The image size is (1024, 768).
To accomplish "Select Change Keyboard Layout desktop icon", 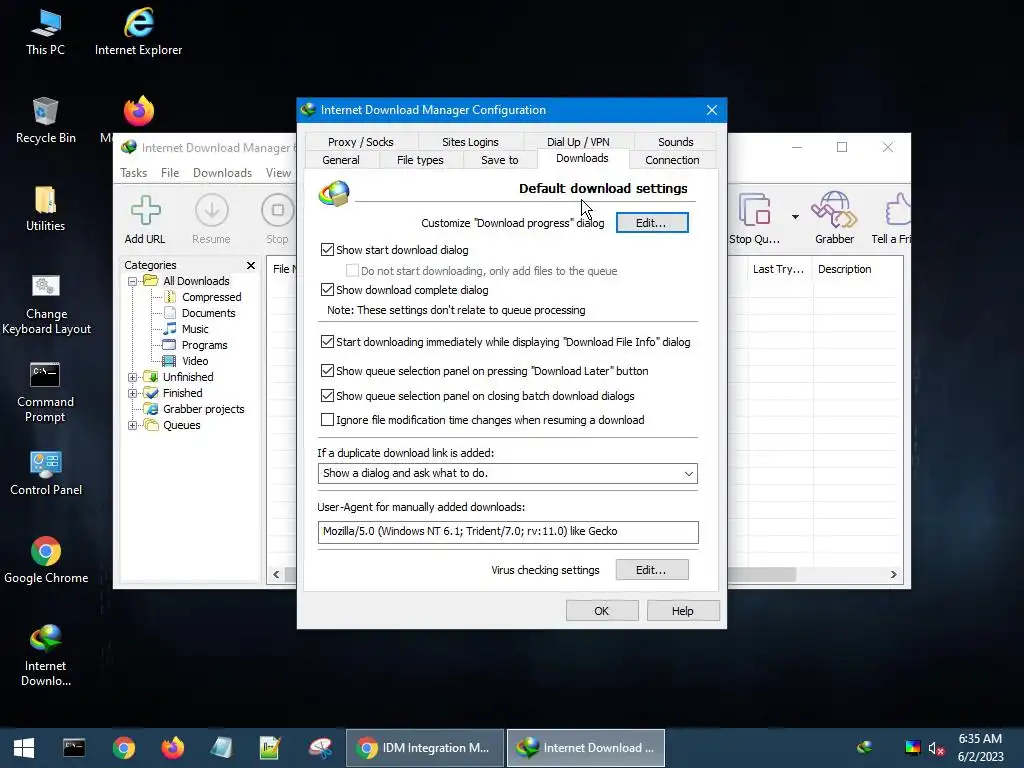I will [x=46, y=305].
